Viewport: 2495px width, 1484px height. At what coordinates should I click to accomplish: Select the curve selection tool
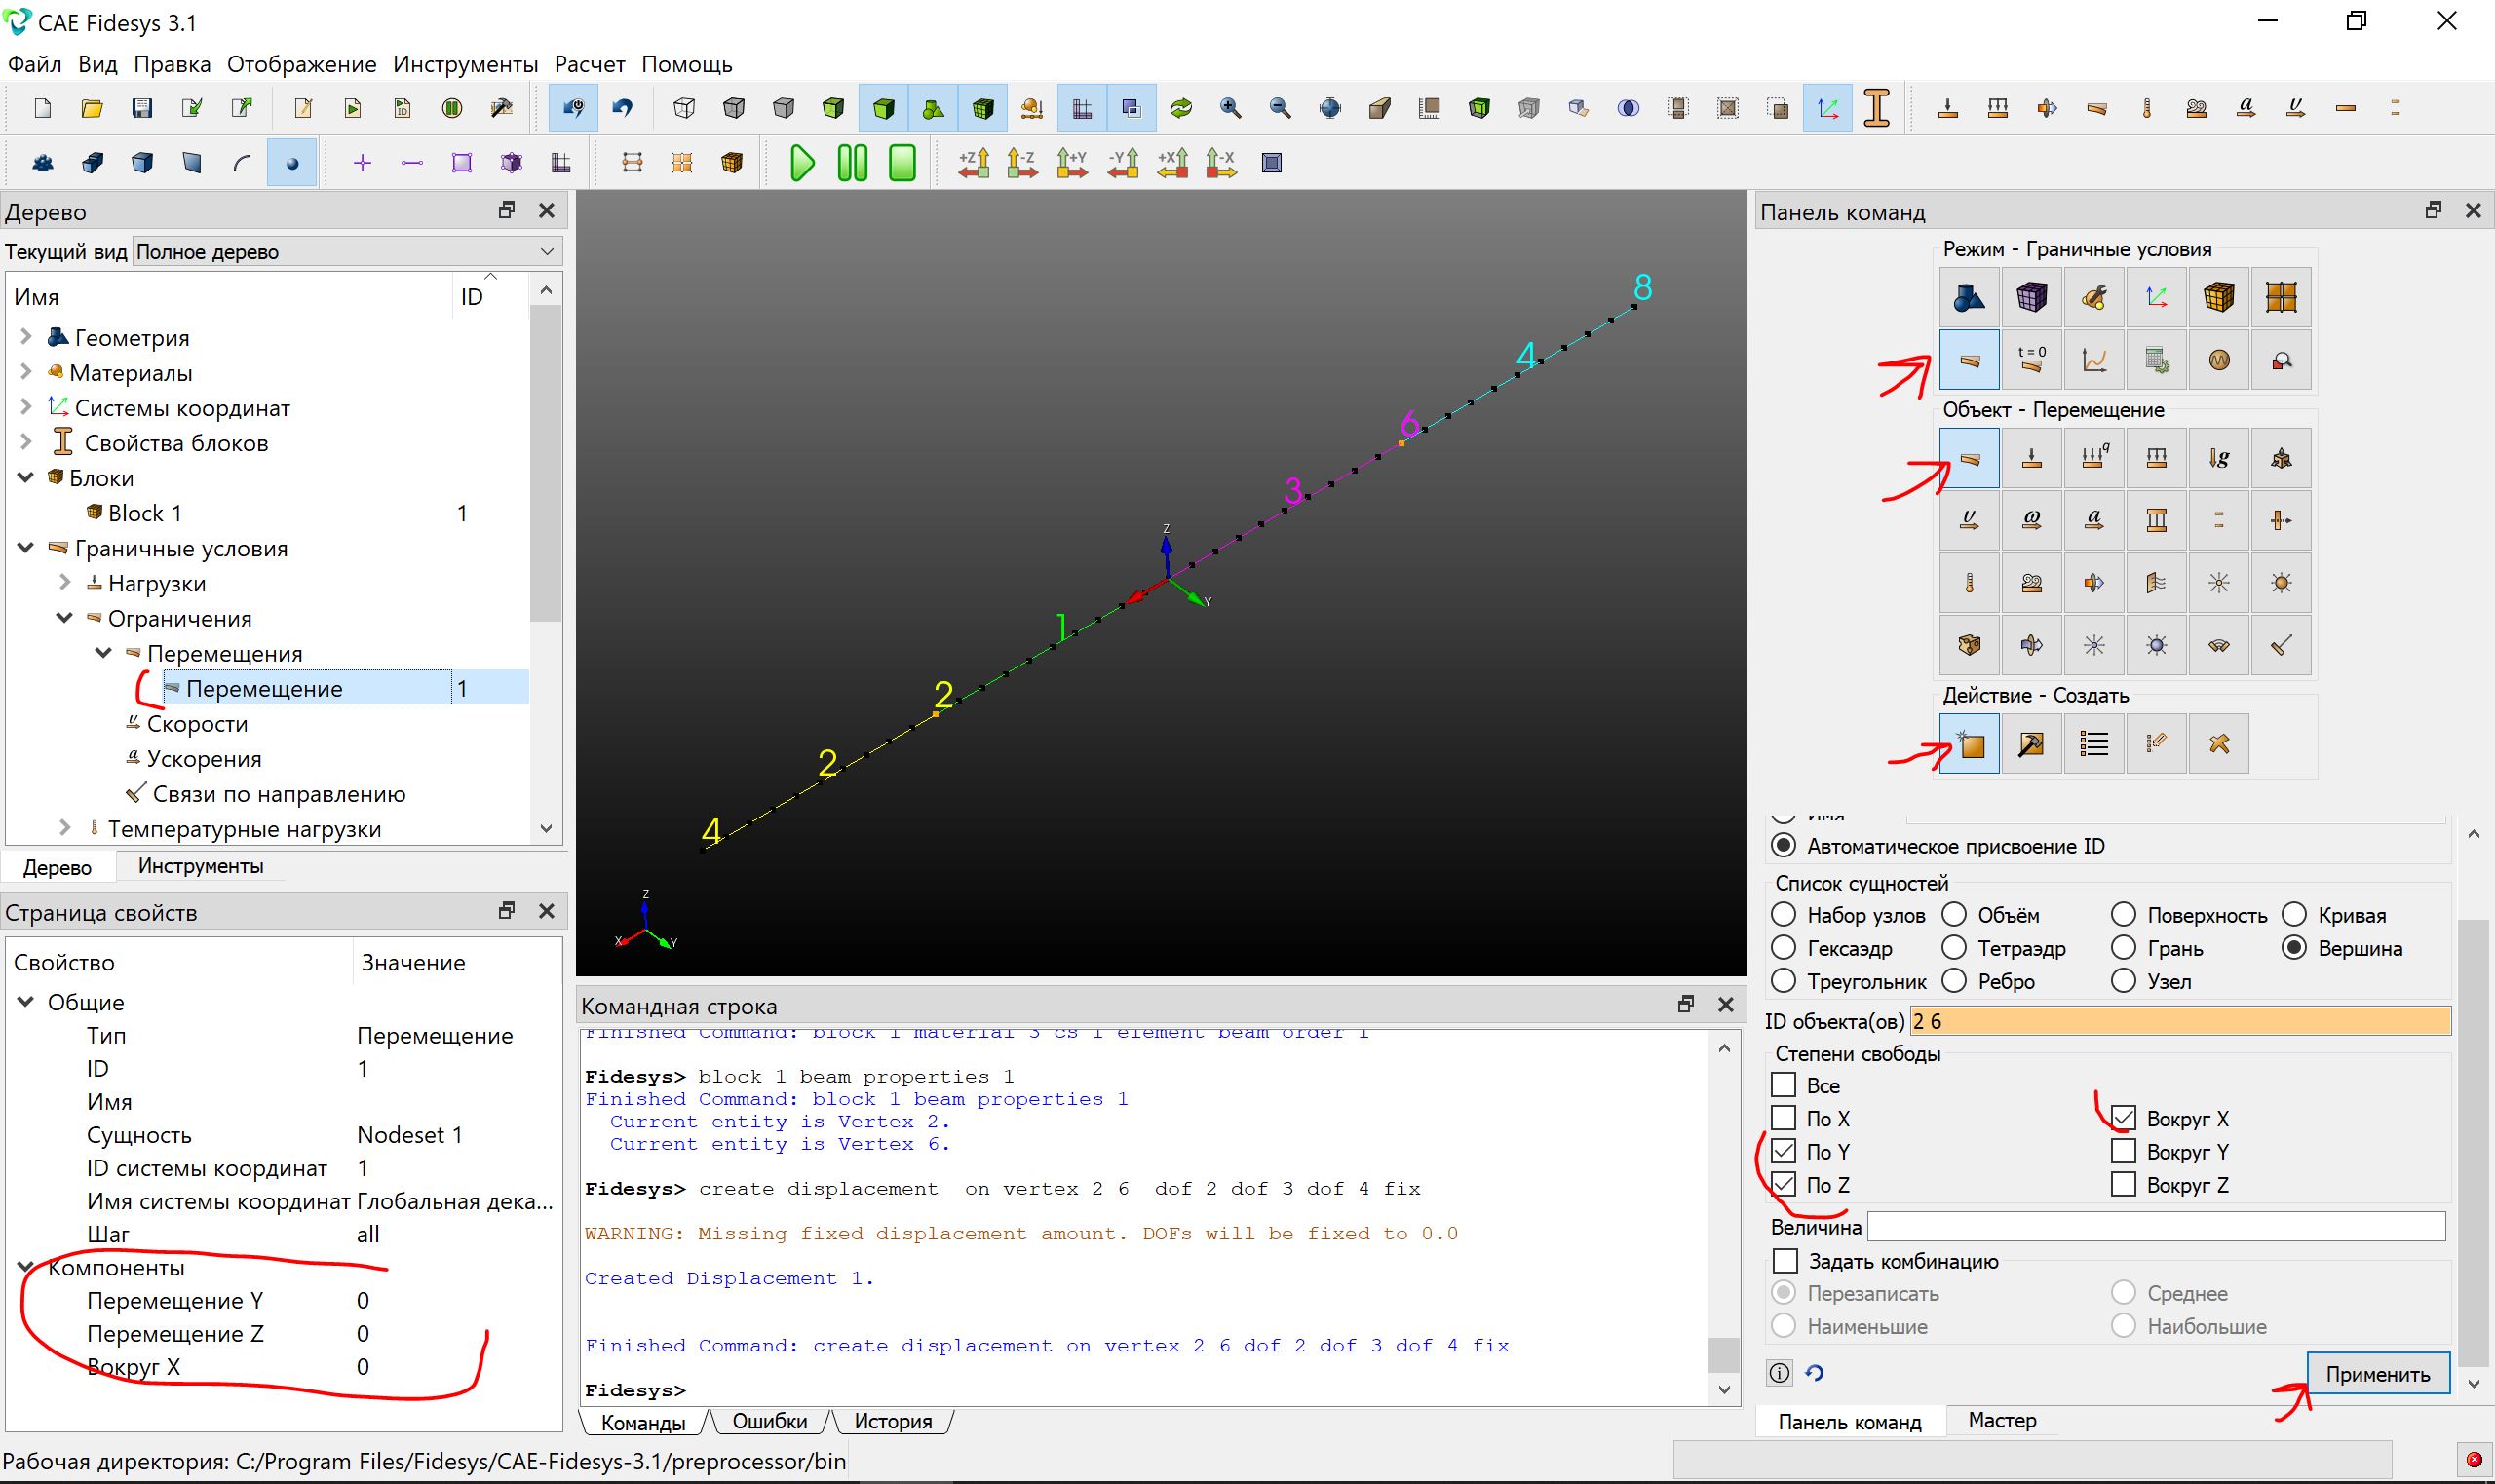click(x=241, y=163)
